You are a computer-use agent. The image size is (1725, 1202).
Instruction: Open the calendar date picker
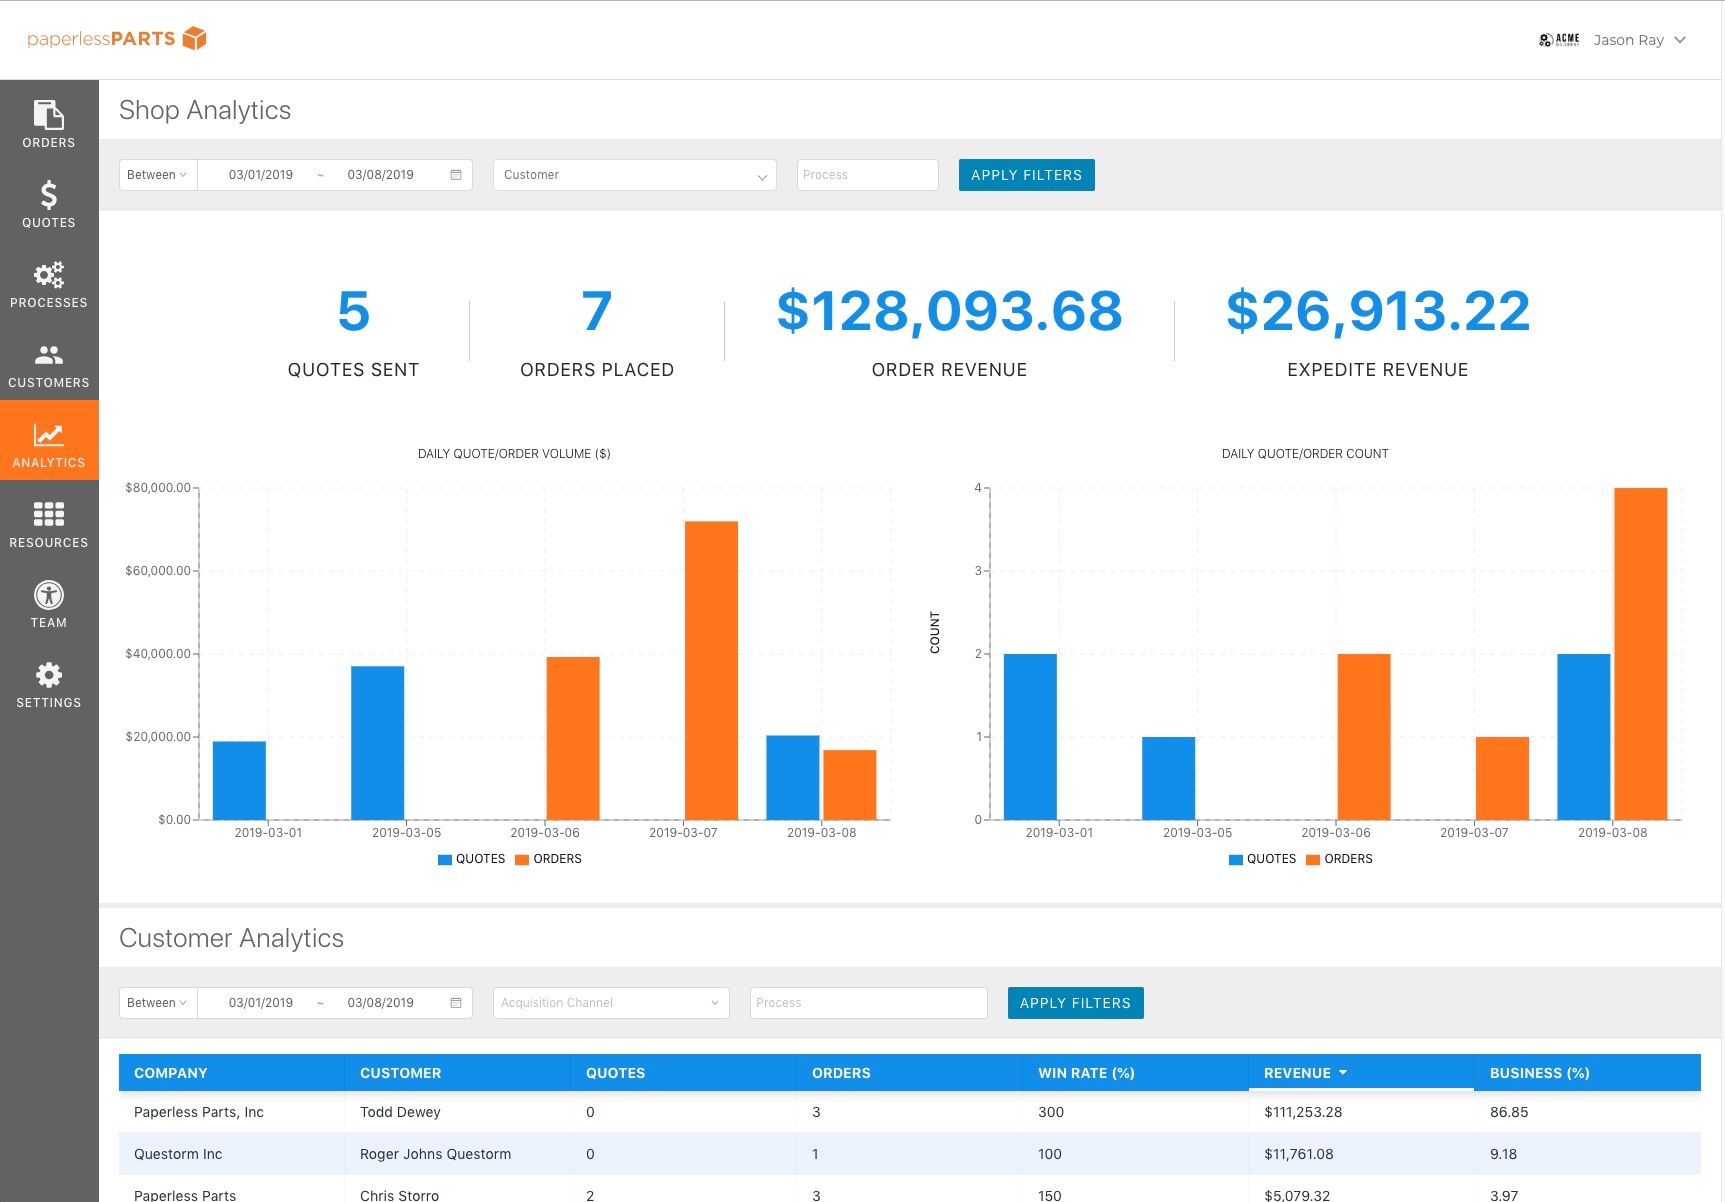(455, 175)
